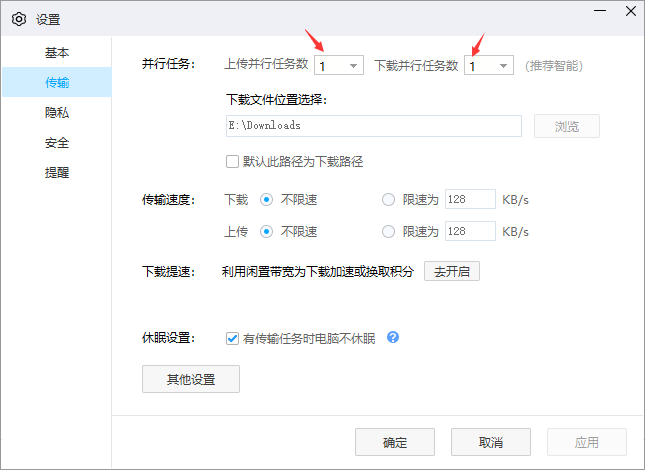This screenshot has height=470, width=645.
Task: Enable default download path checkbox
Action: [x=233, y=161]
